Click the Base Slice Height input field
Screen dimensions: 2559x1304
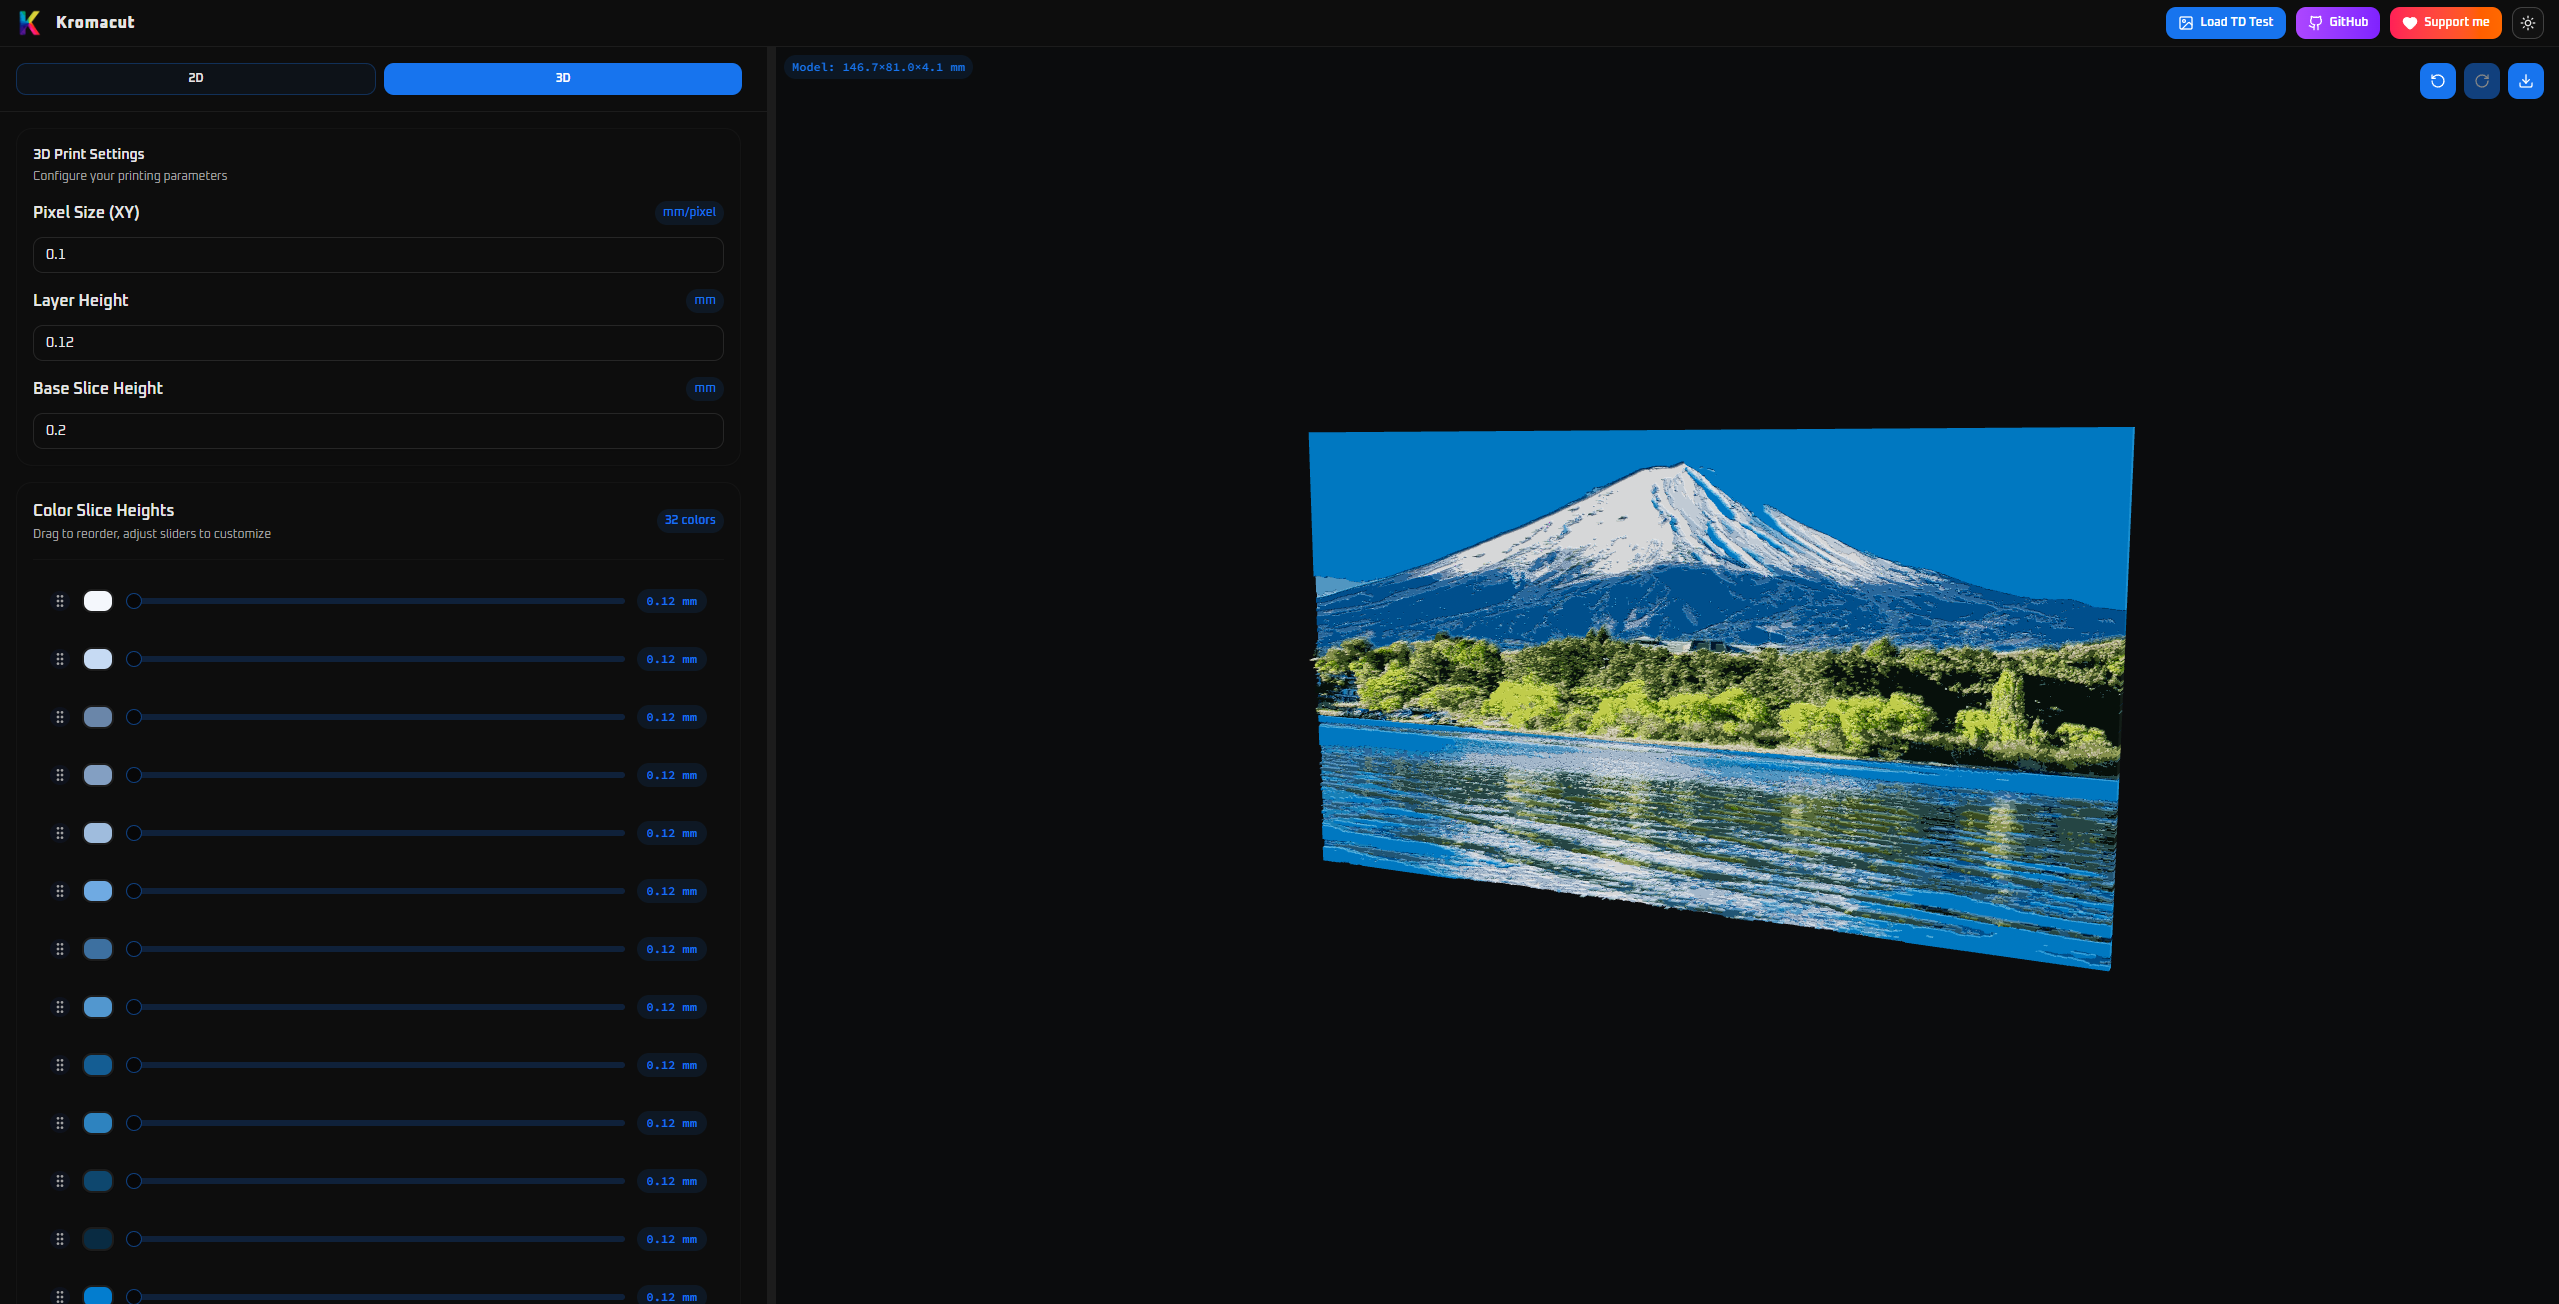[x=378, y=431]
